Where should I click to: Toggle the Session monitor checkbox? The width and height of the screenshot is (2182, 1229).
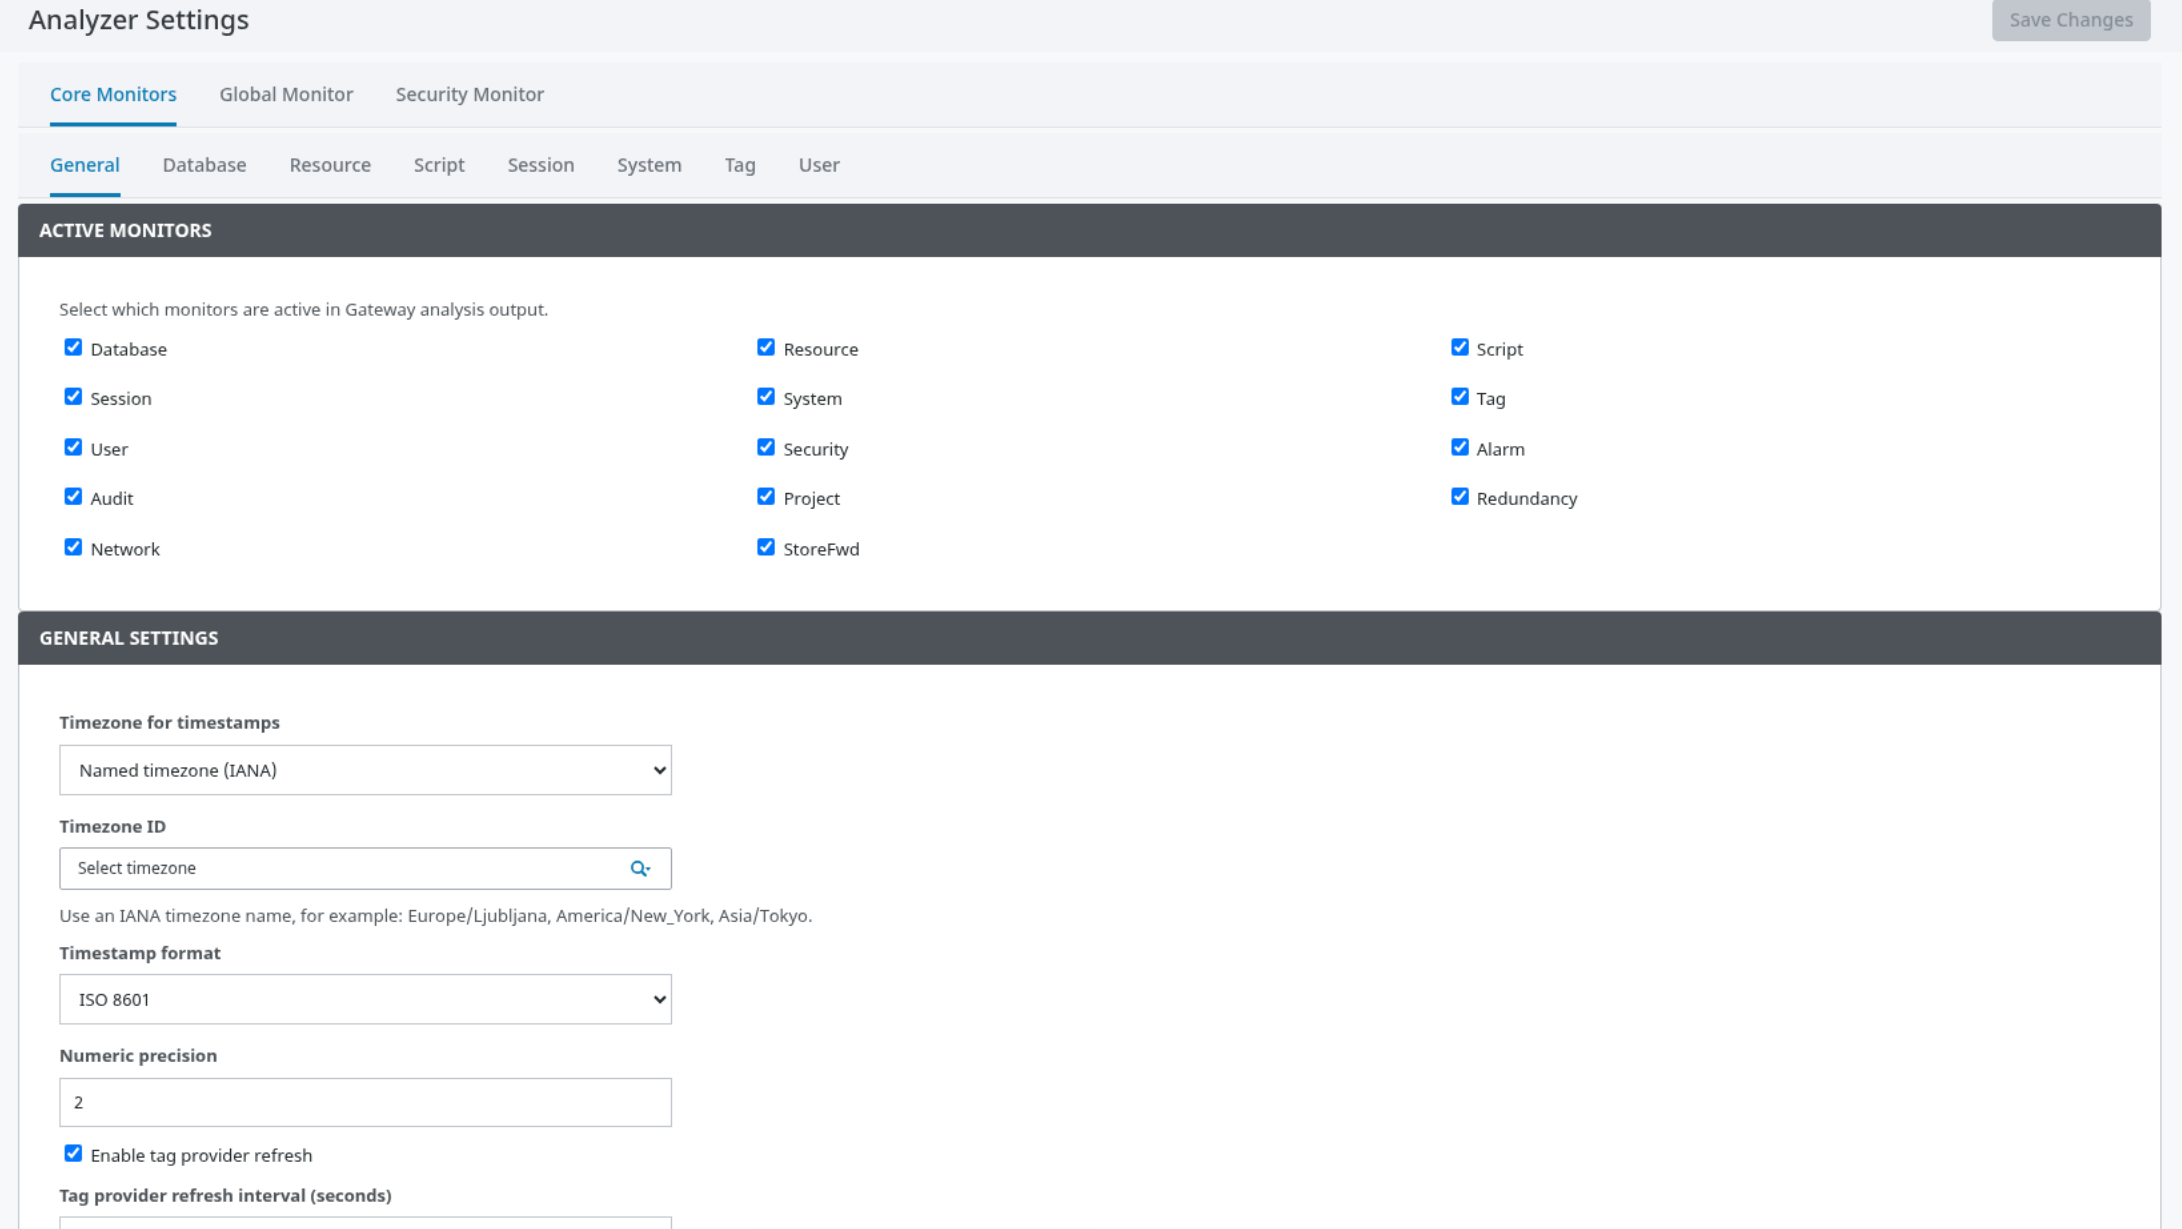tap(73, 397)
